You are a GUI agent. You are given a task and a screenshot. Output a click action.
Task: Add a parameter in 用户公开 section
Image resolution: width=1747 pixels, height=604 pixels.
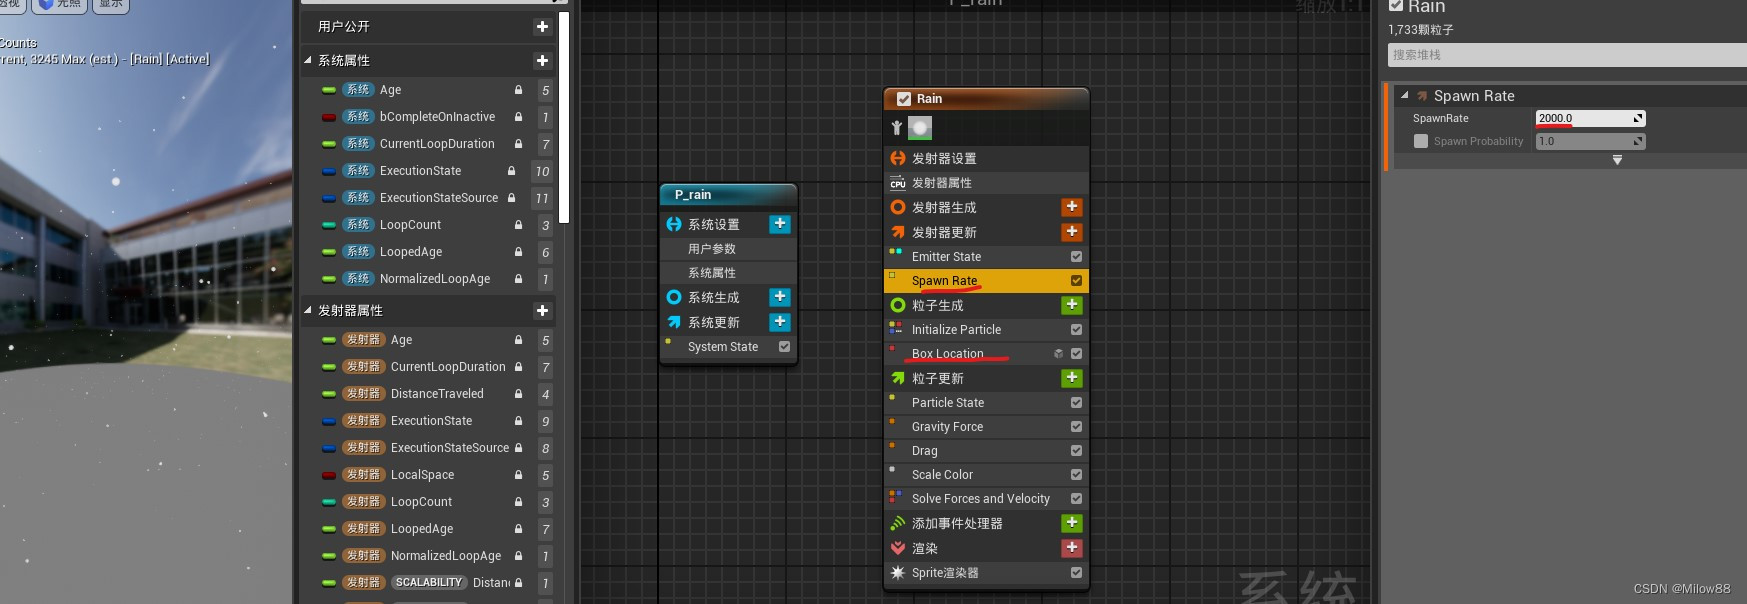[x=542, y=27]
